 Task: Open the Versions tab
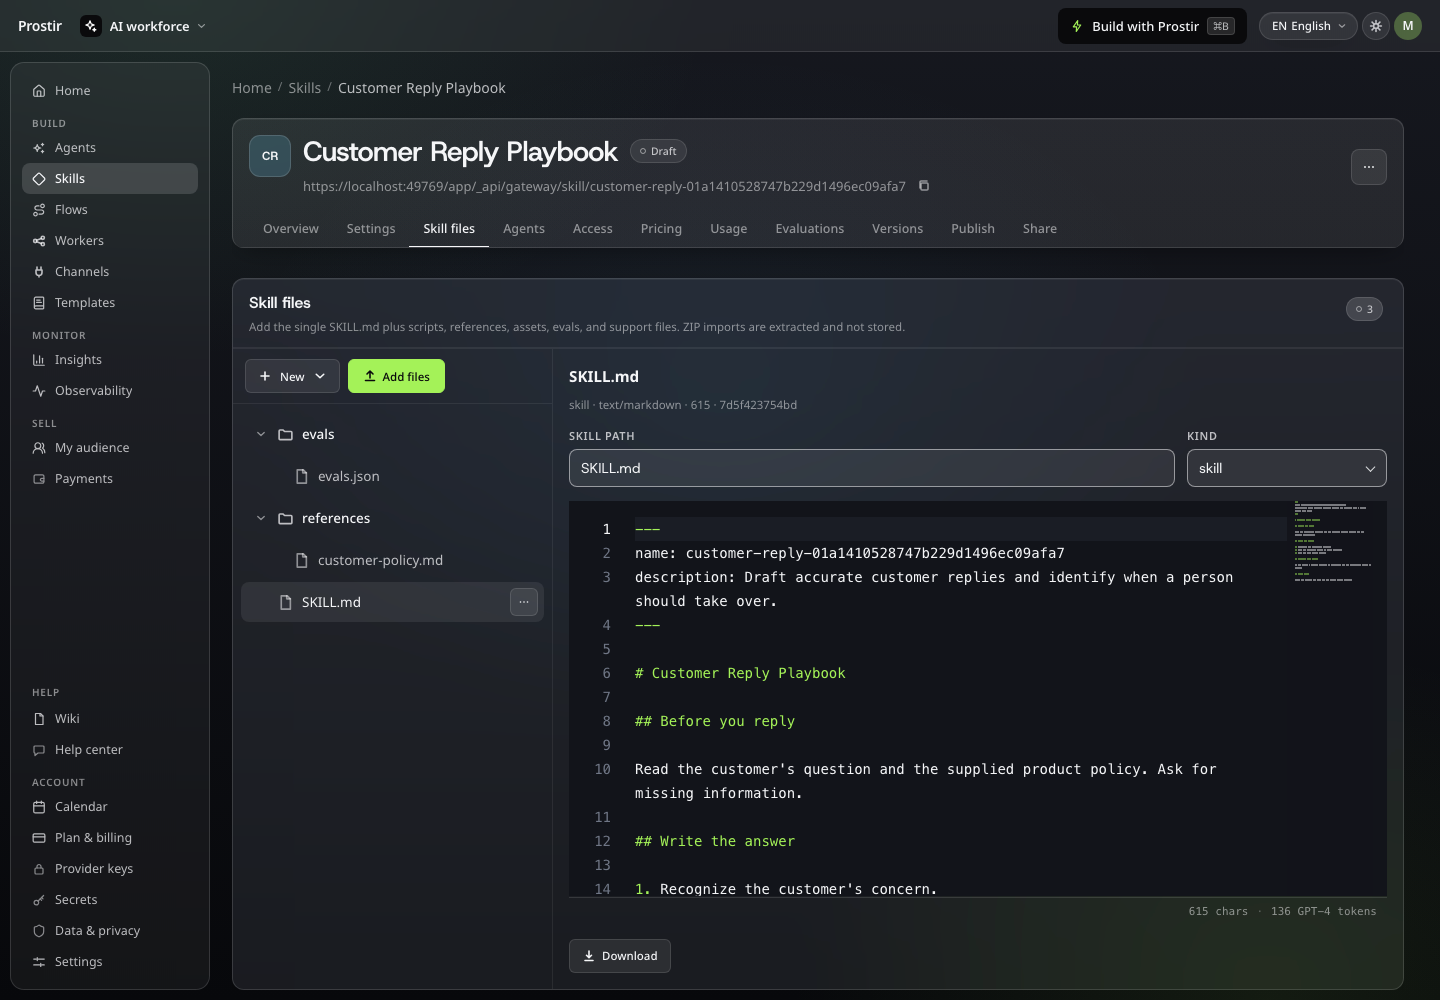pyautogui.click(x=898, y=228)
